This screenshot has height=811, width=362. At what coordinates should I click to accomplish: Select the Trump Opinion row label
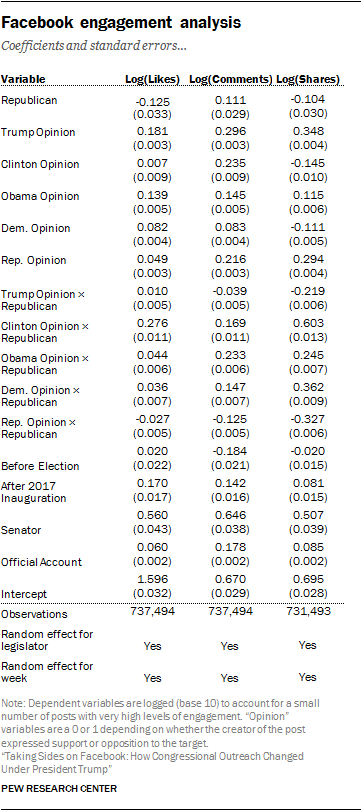38,132
